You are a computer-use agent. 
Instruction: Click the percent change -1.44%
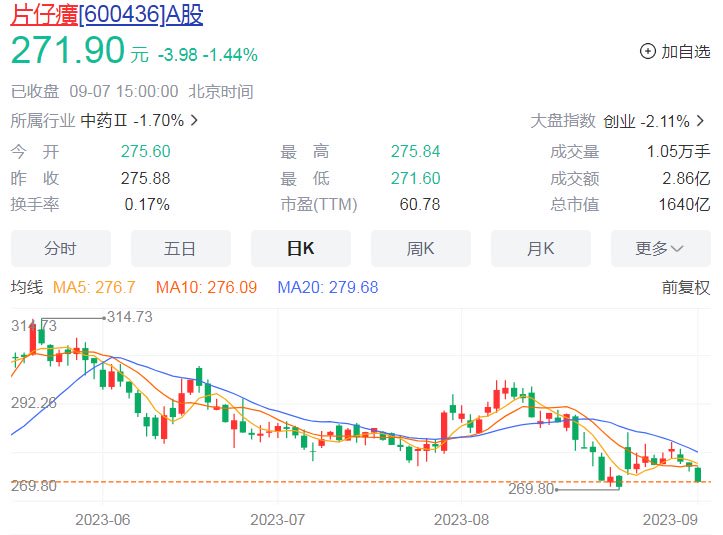[230, 55]
